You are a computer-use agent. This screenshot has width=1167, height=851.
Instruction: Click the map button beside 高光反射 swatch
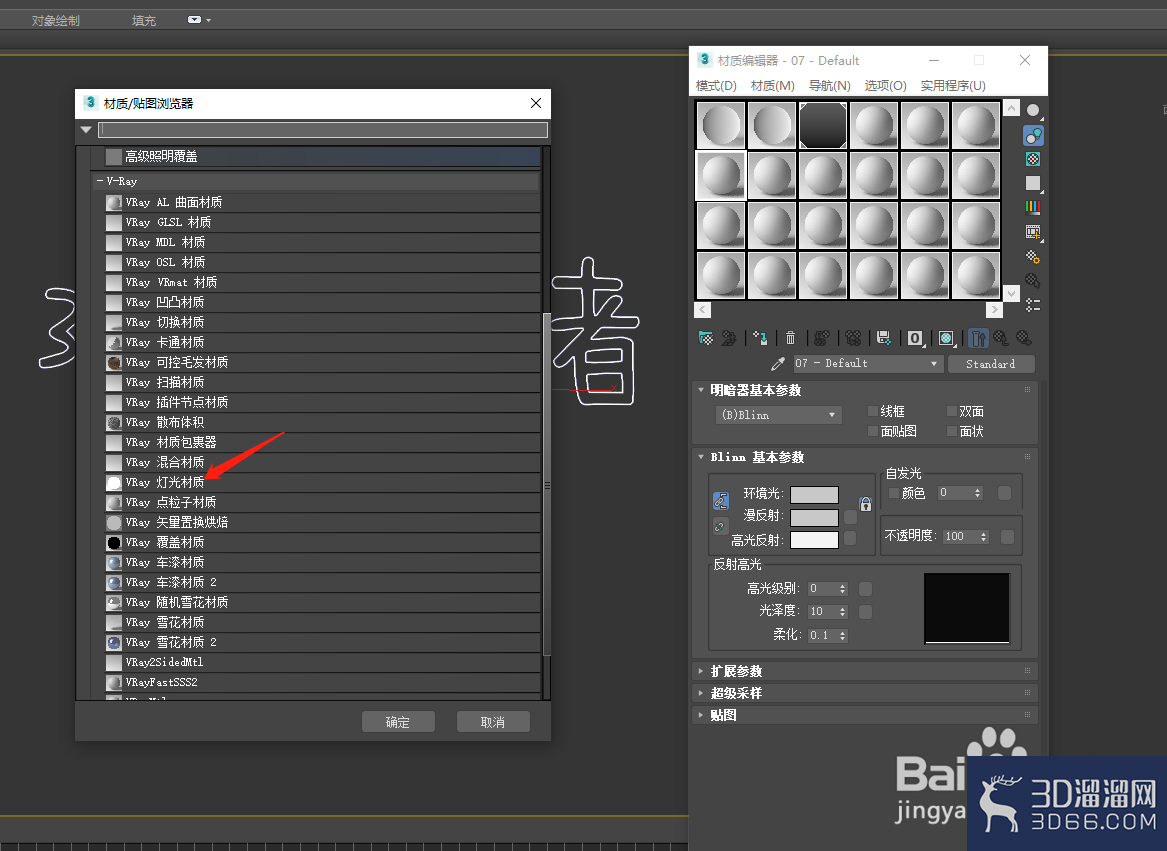point(851,538)
